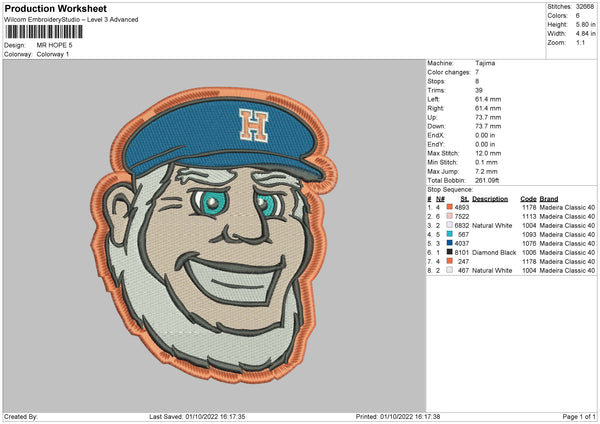The width and height of the screenshot is (600, 424).
Task: Click the Total Bobbin value 261.09ft
Action: [489, 179]
